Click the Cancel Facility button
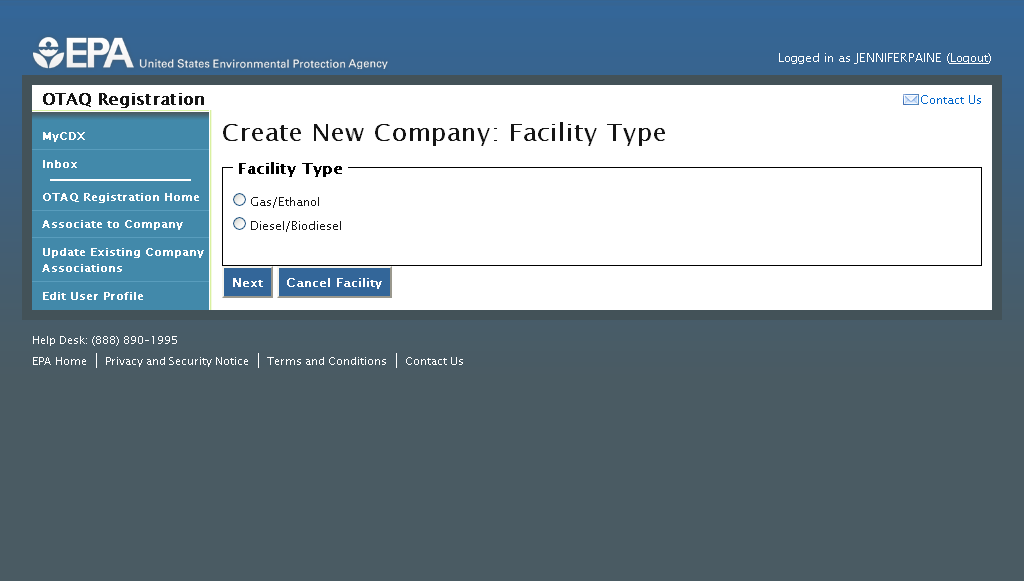Image resolution: width=1024 pixels, height=581 pixels. coord(334,283)
